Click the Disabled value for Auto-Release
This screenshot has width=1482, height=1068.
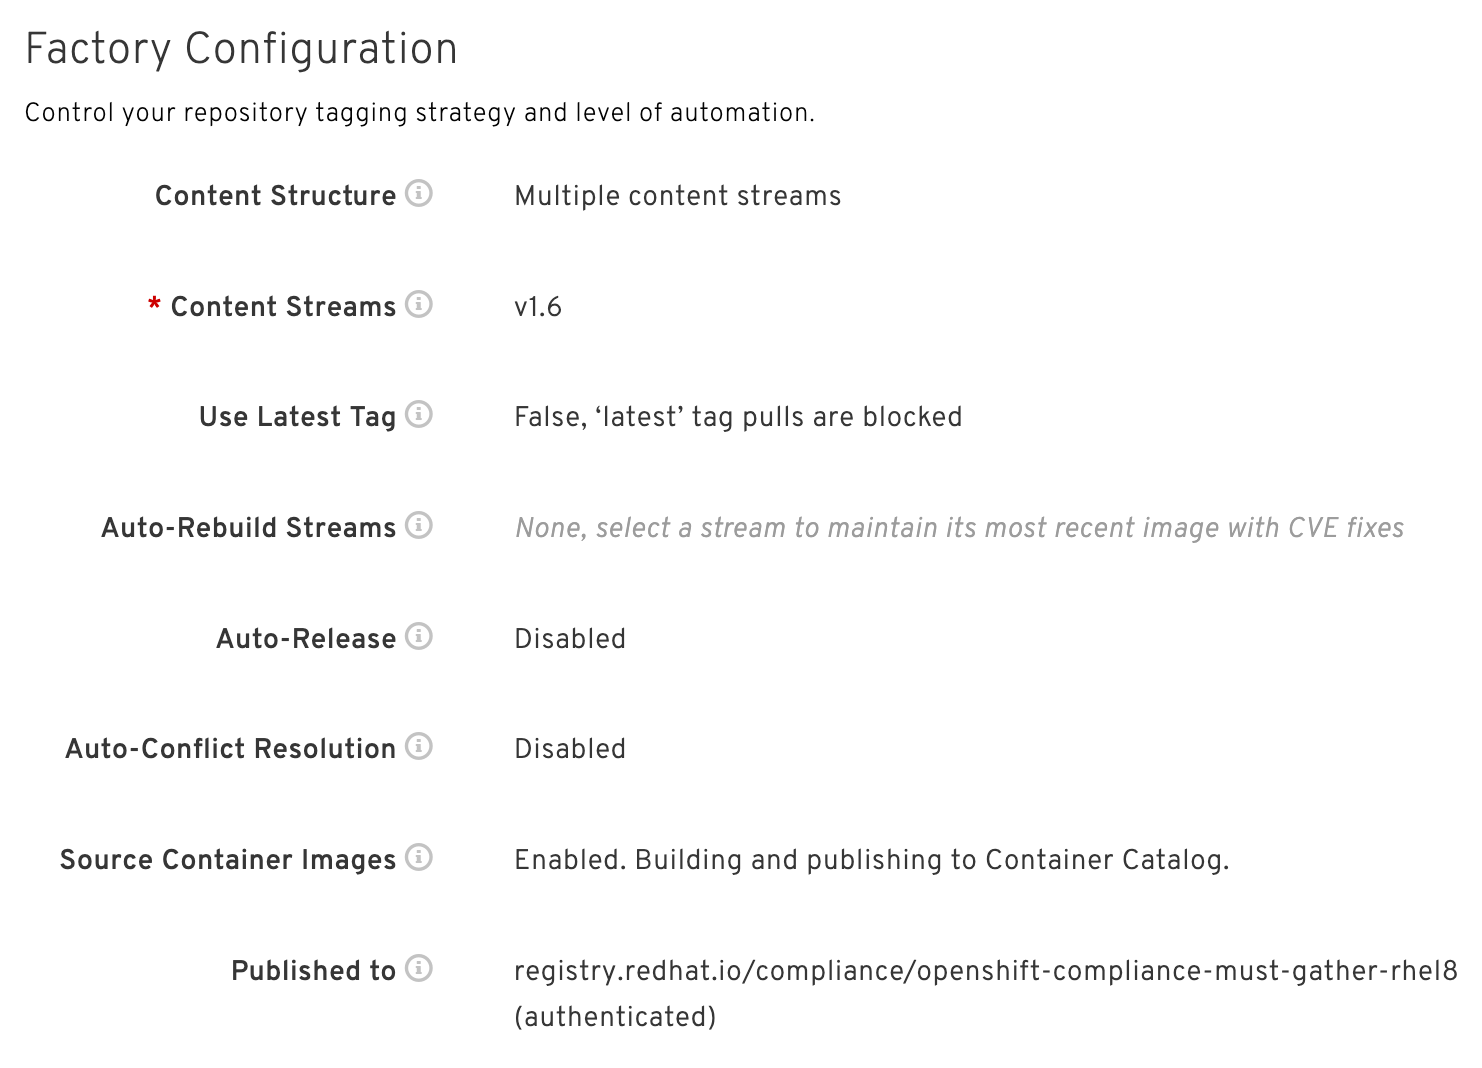[x=570, y=639]
